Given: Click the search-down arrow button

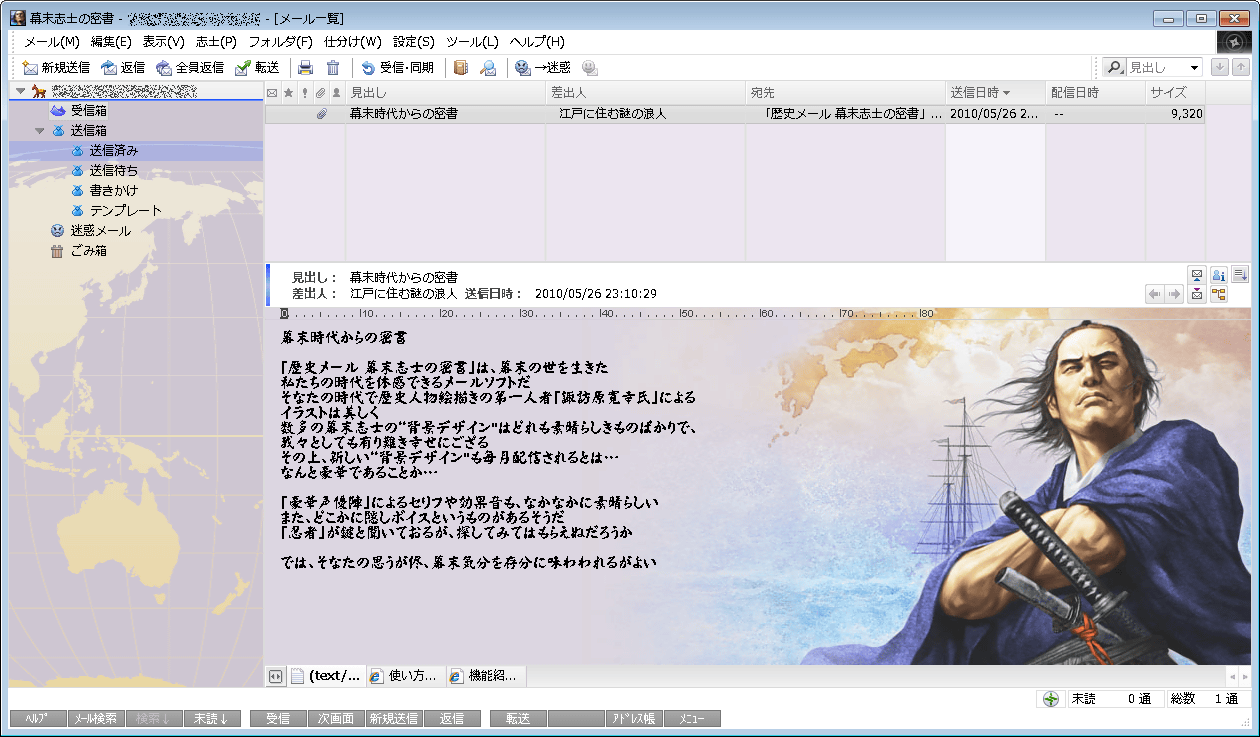Looking at the screenshot, I should click(1219, 67).
